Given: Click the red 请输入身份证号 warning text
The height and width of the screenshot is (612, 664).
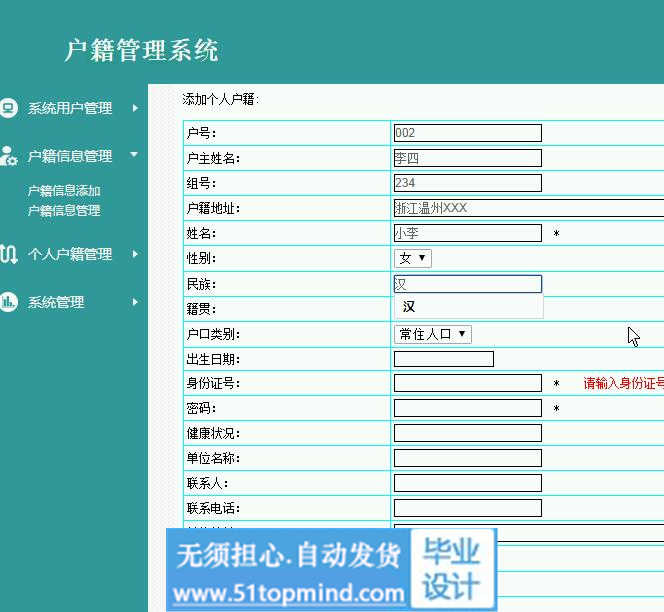Looking at the screenshot, I should [623, 383].
